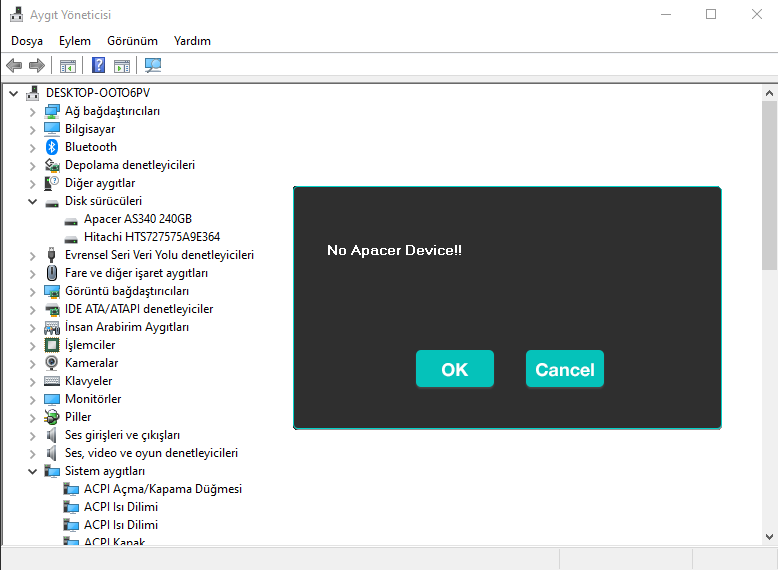The image size is (778, 570).
Task: Select the "Bilgisayar" category label
Action: [90, 129]
